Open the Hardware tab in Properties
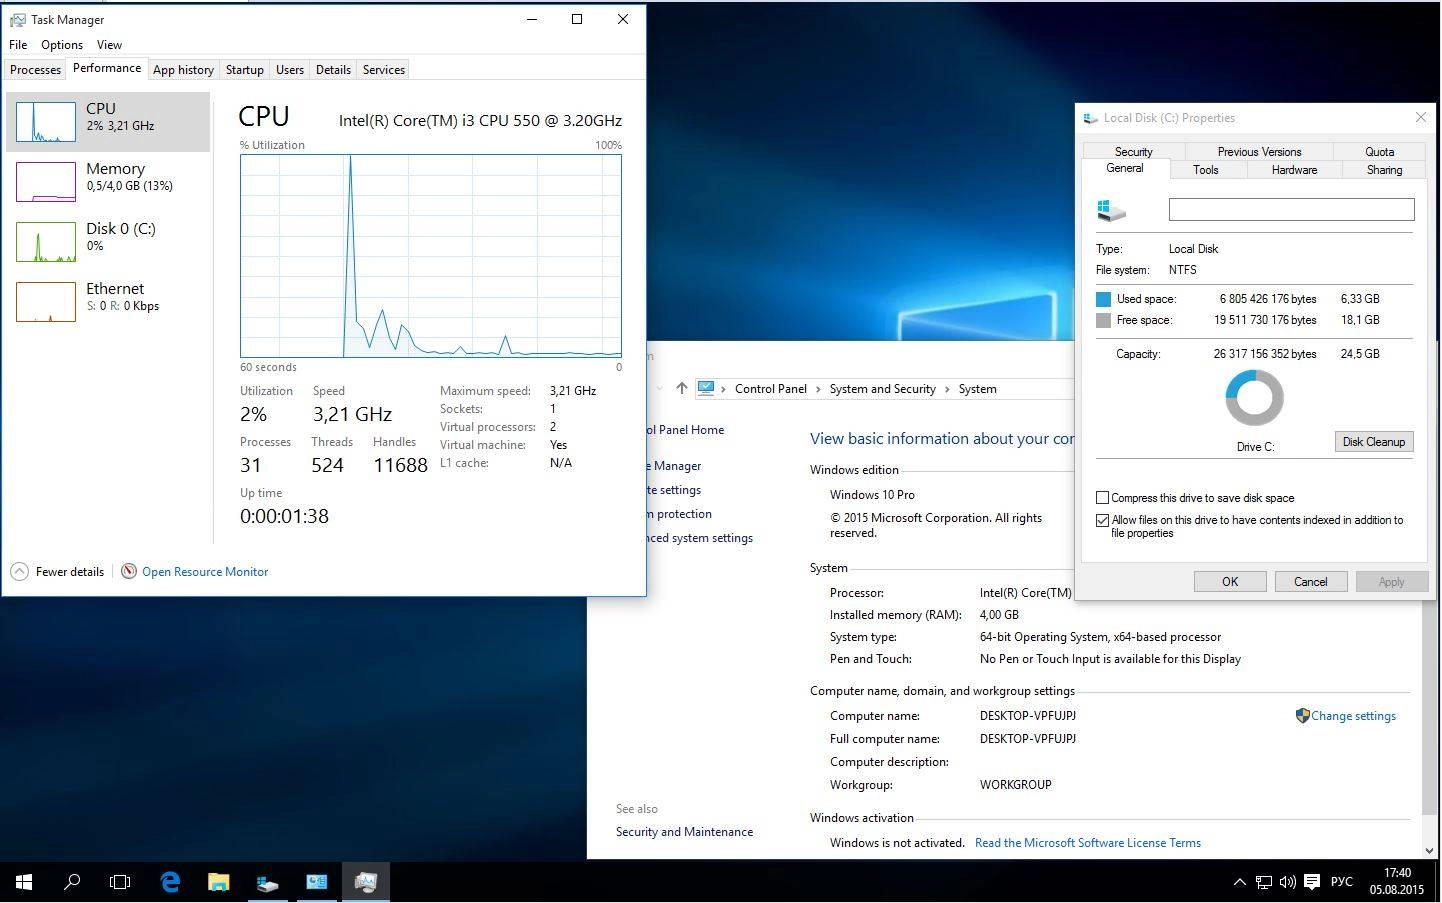The height and width of the screenshot is (903, 1442). pyautogui.click(x=1294, y=170)
